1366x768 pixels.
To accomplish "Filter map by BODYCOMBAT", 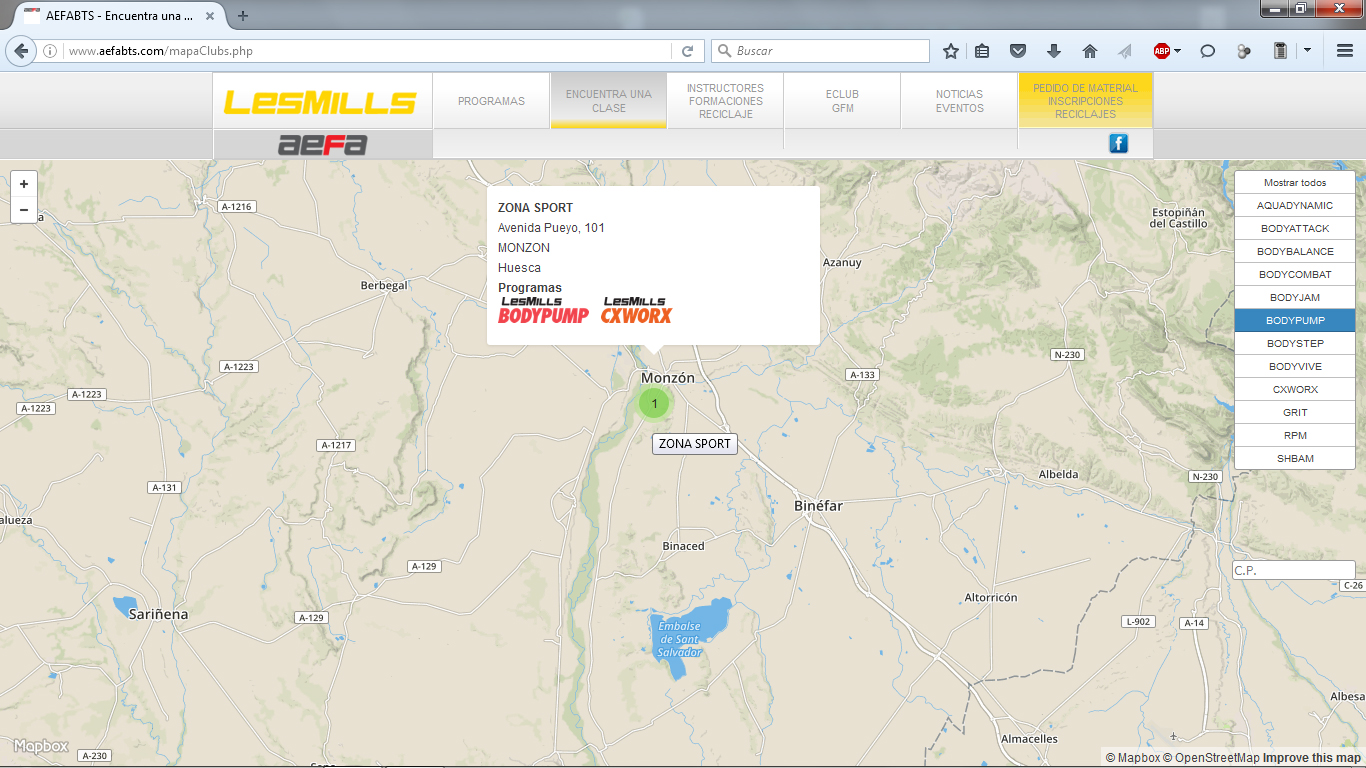I will click(1295, 275).
